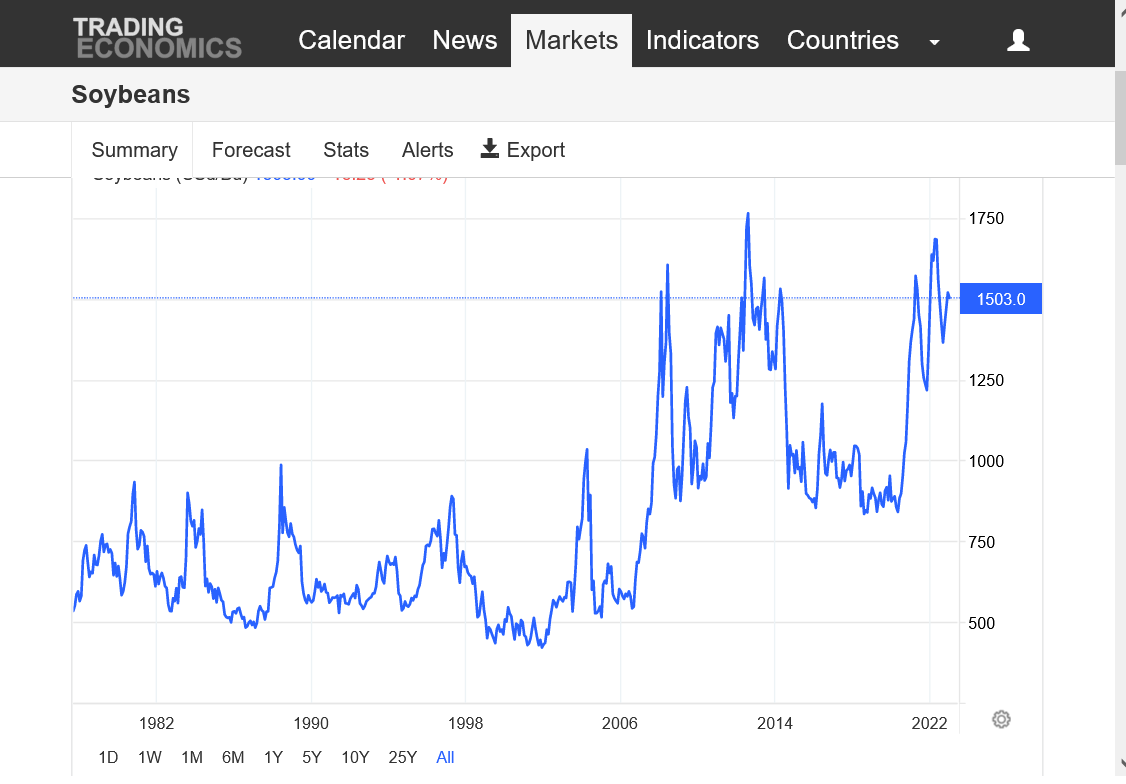1126x784 pixels.
Task: Open Indicators in the top navigation
Action: (702, 40)
